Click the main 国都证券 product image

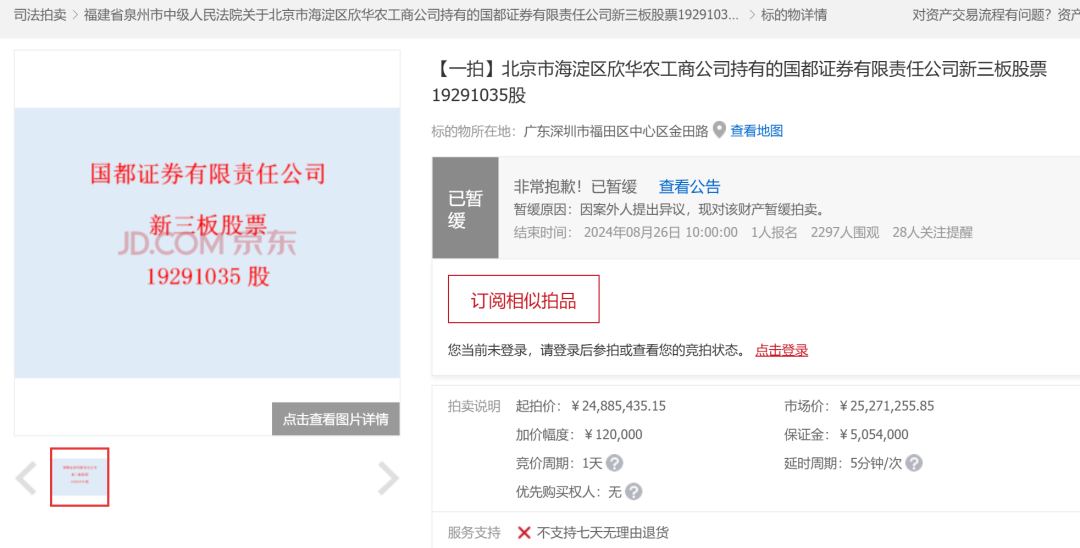click(x=207, y=242)
